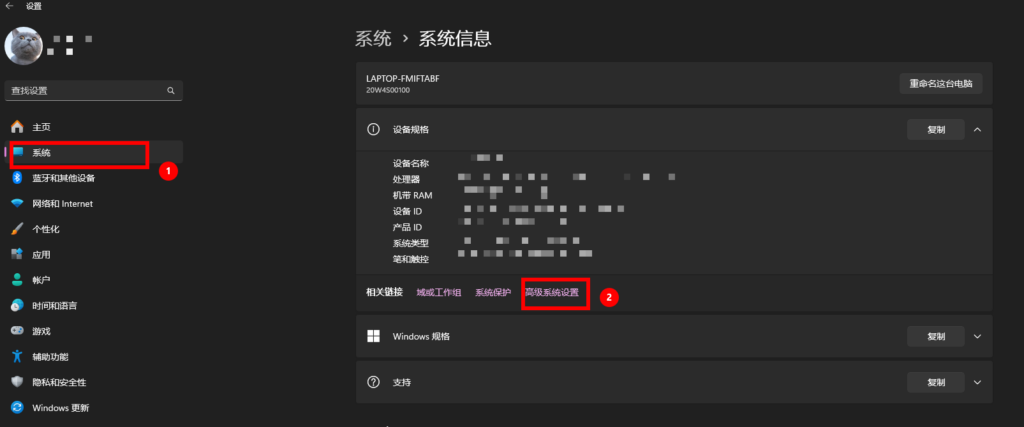Open the 主页 home icon in sidebar

click(17, 127)
